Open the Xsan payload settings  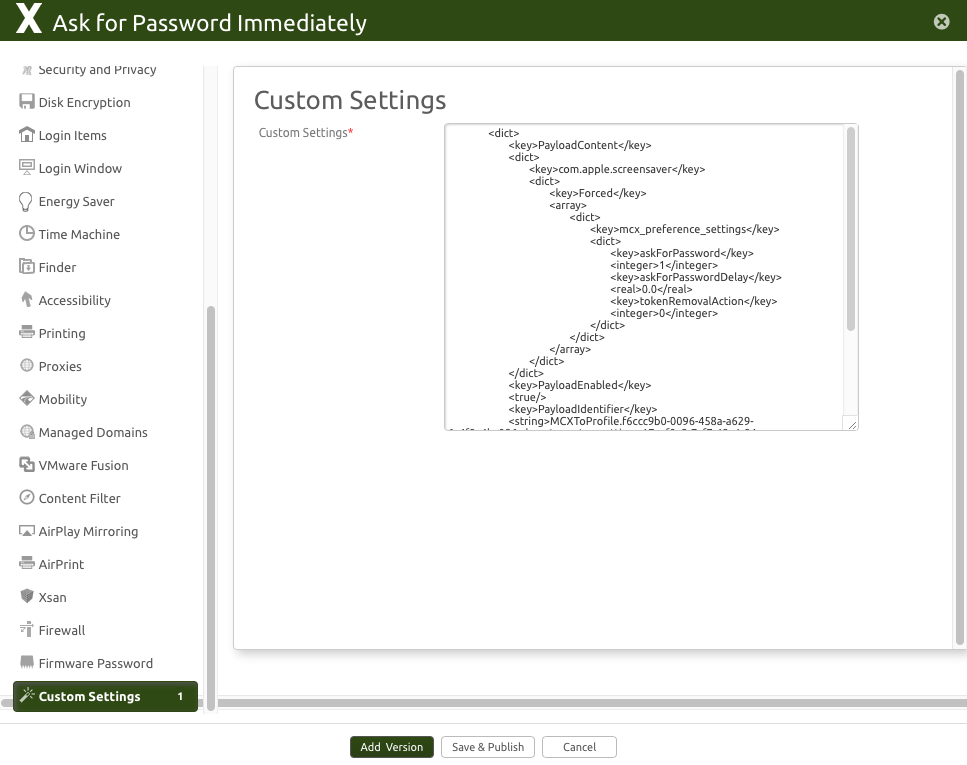[52, 597]
